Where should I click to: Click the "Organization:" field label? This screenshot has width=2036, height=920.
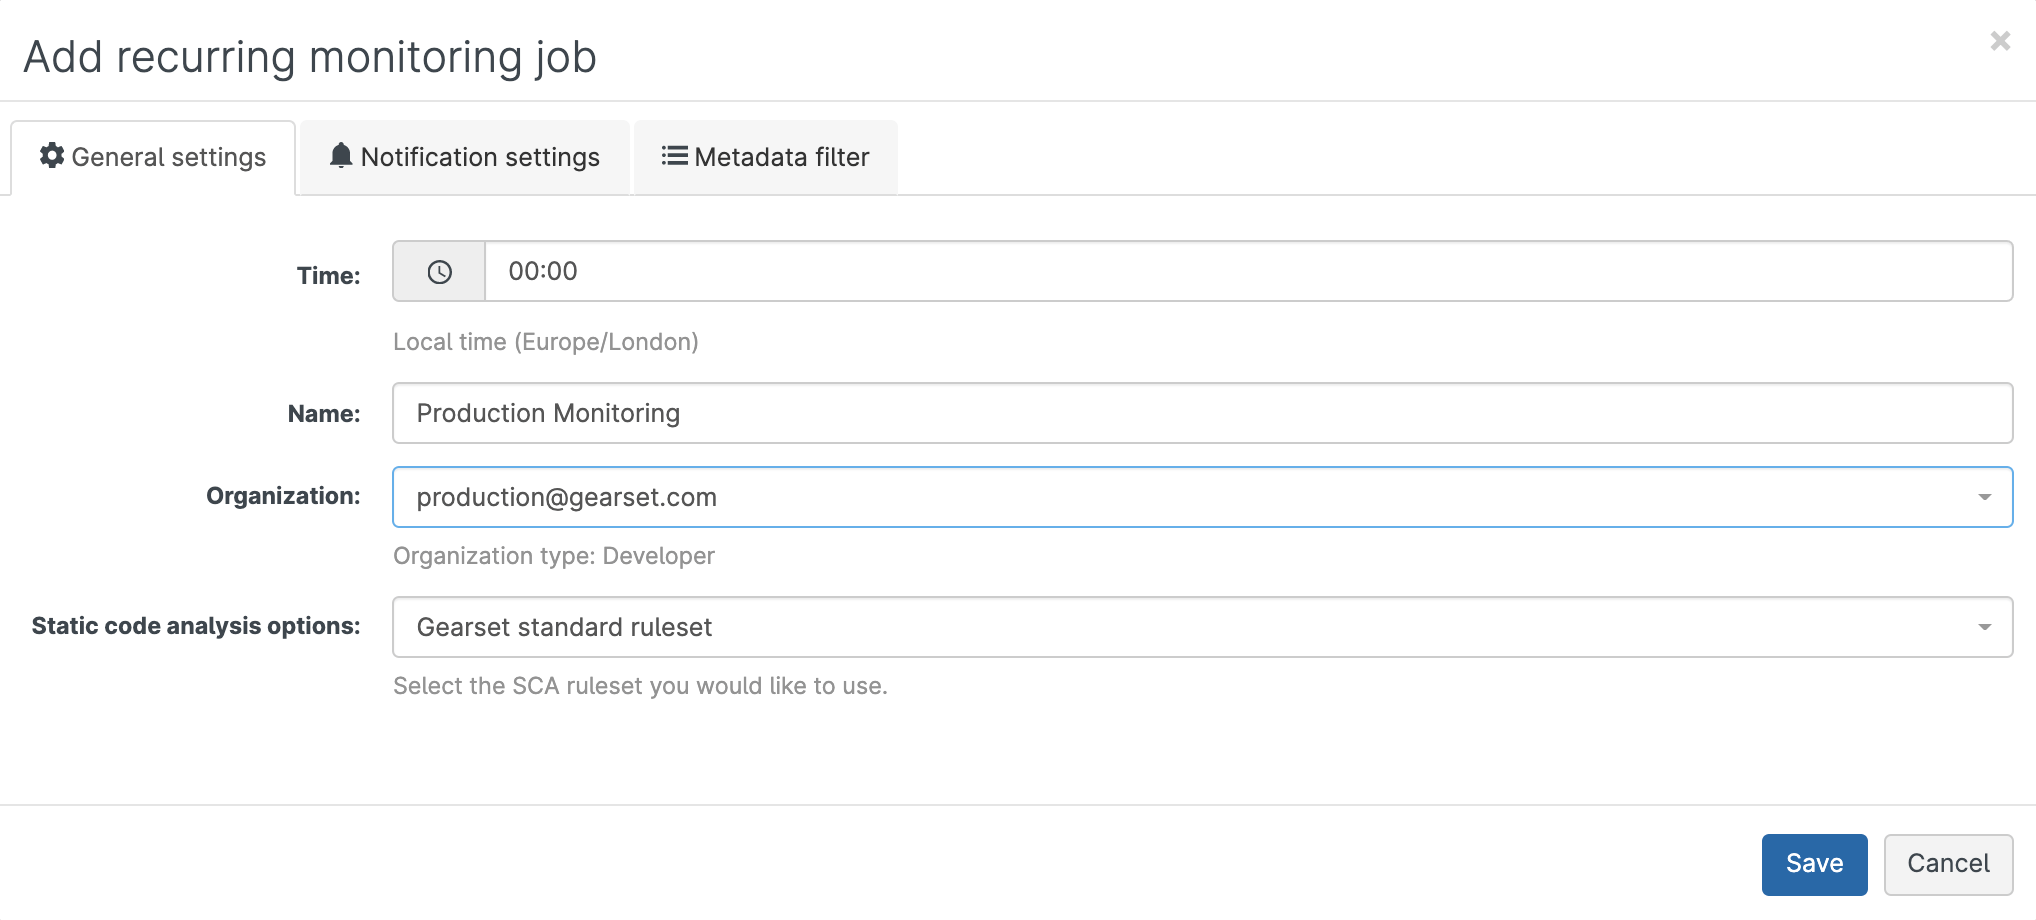click(283, 496)
